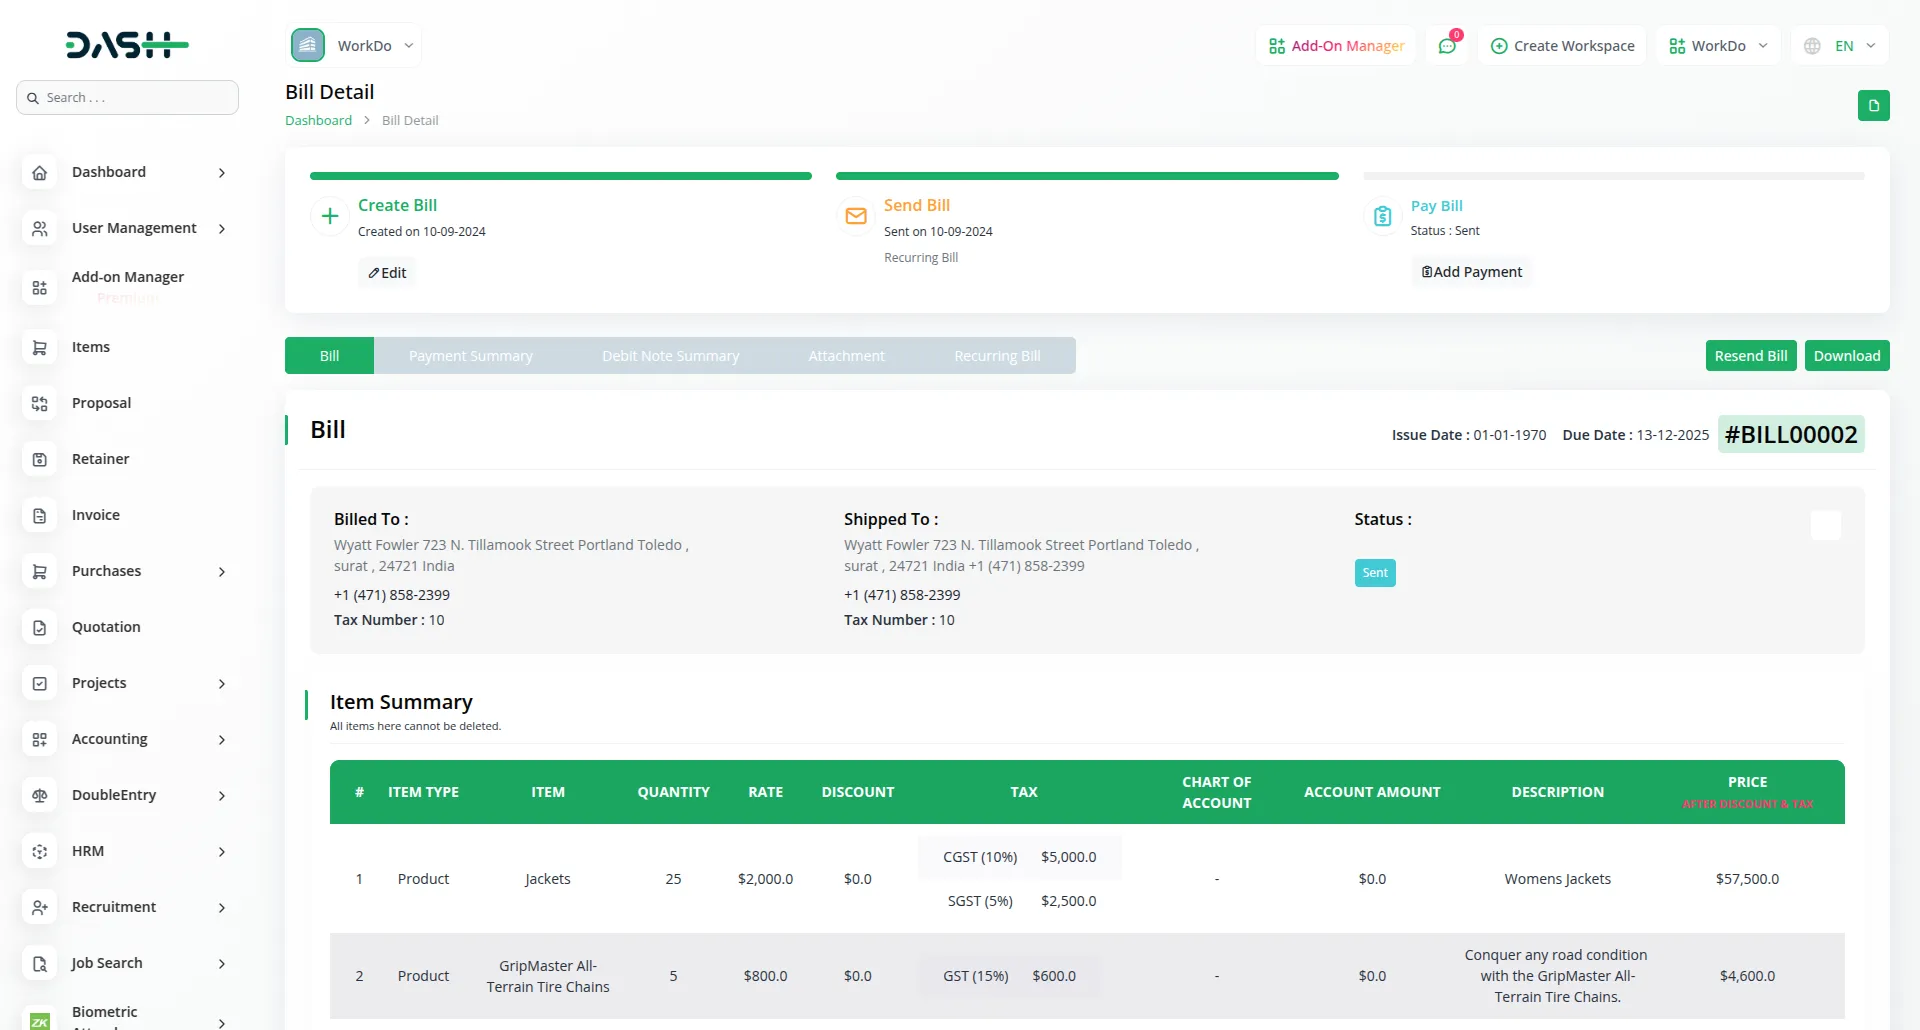Click the Add Payment button

(x=1471, y=271)
